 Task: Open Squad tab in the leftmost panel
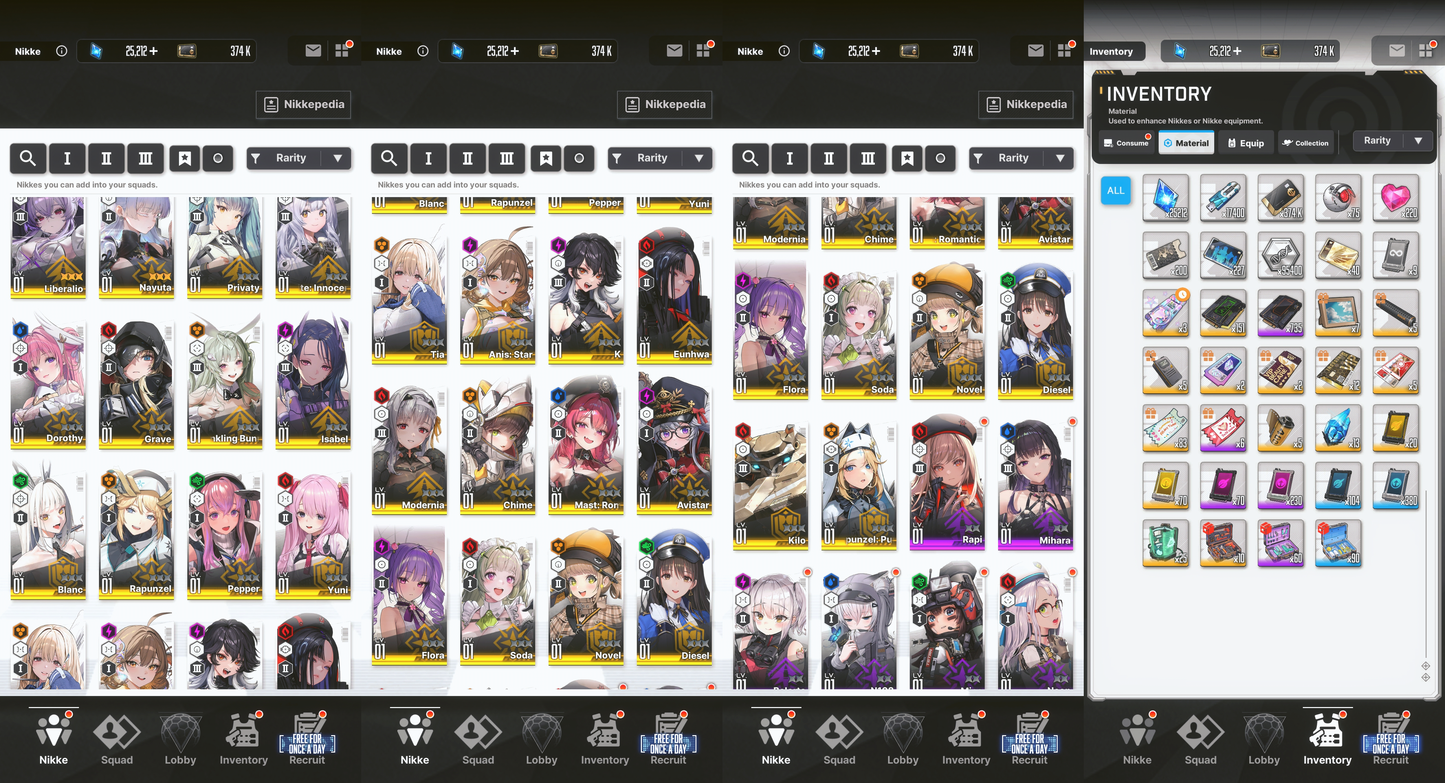[x=117, y=740]
